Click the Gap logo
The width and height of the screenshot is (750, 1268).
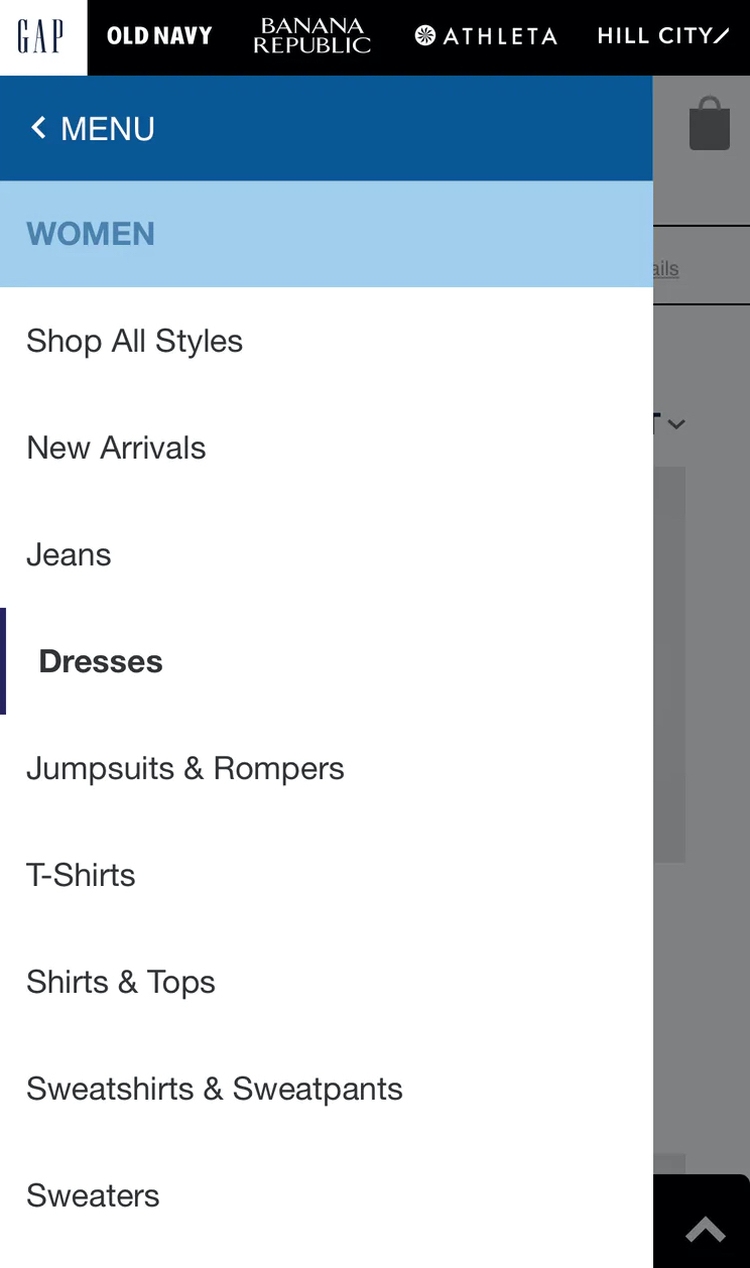pyautogui.click(x=42, y=37)
